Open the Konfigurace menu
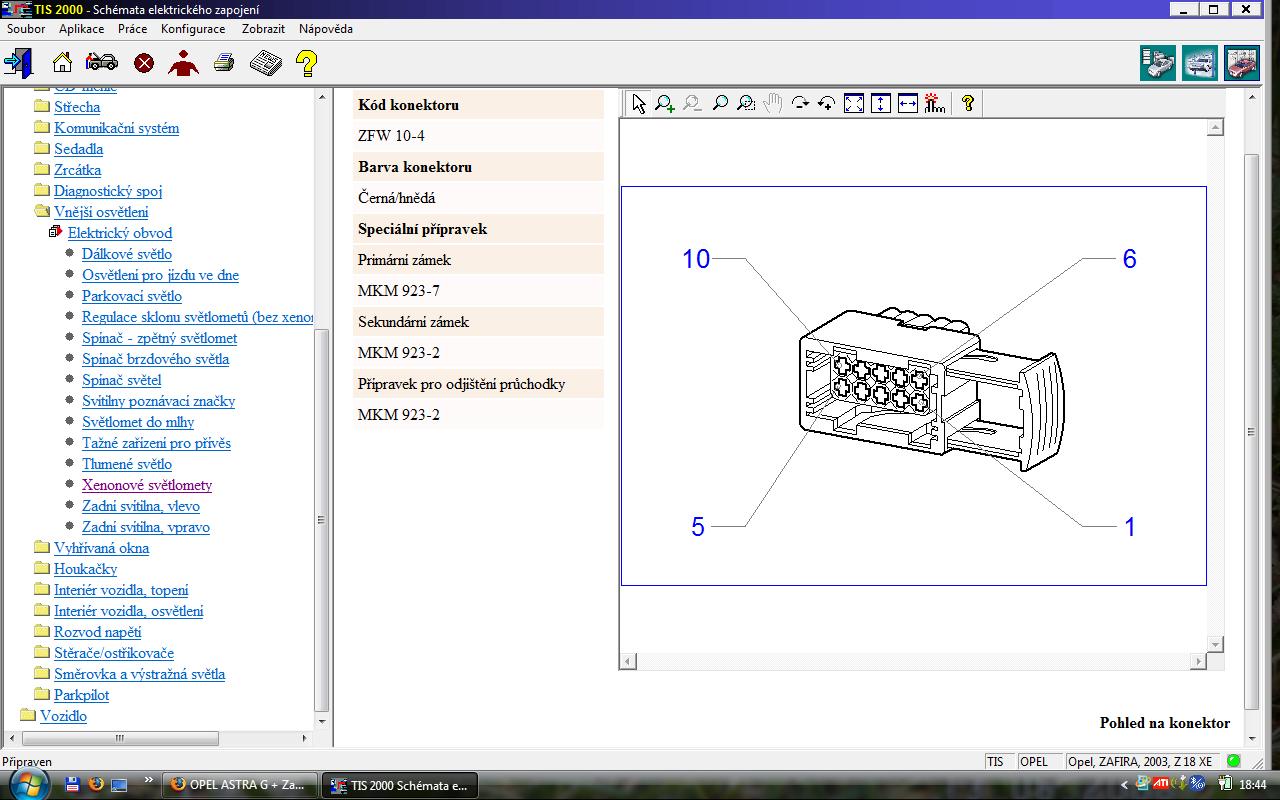The height and width of the screenshot is (800, 1280). pos(193,29)
